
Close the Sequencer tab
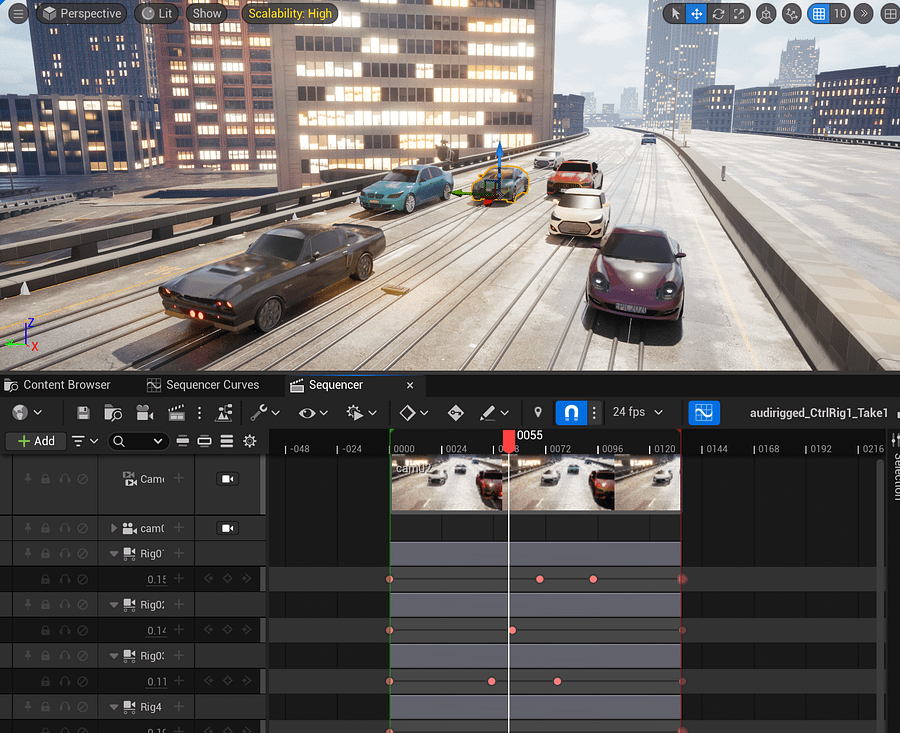[410, 385]
